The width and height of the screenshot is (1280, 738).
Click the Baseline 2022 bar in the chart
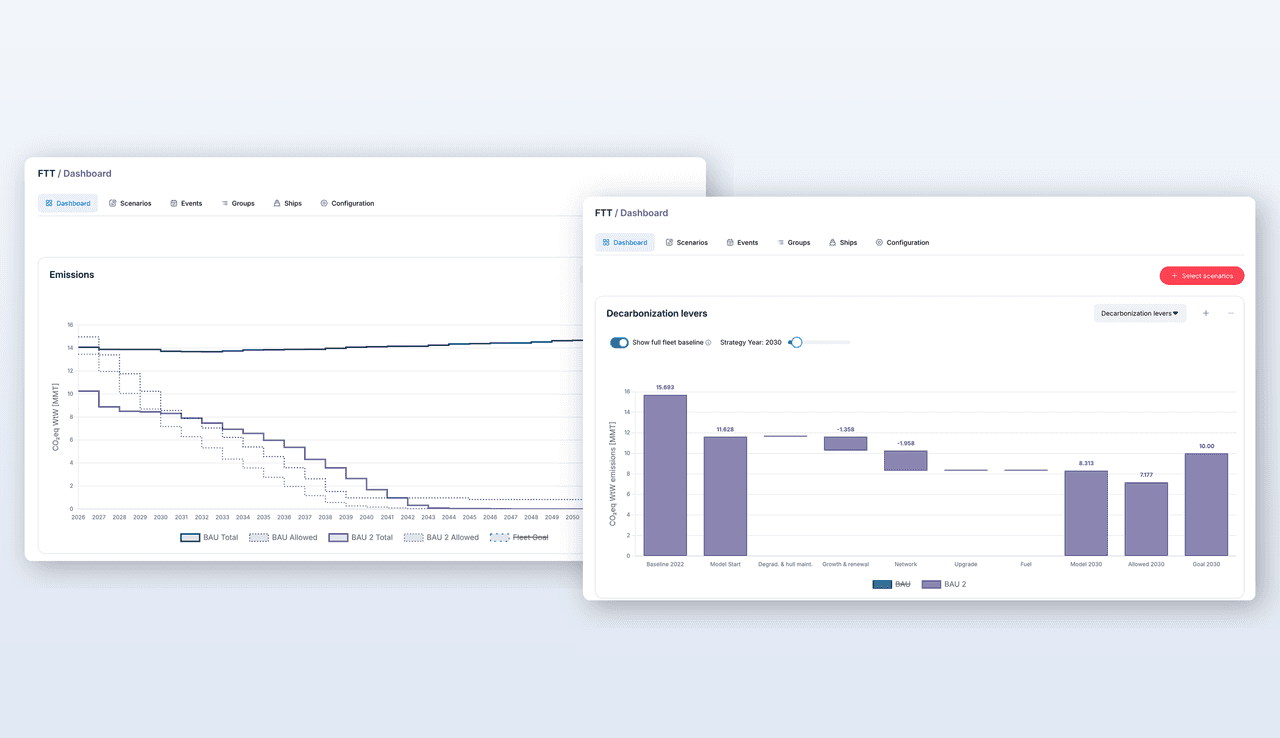pyautogui.click(x=665, y=475)
